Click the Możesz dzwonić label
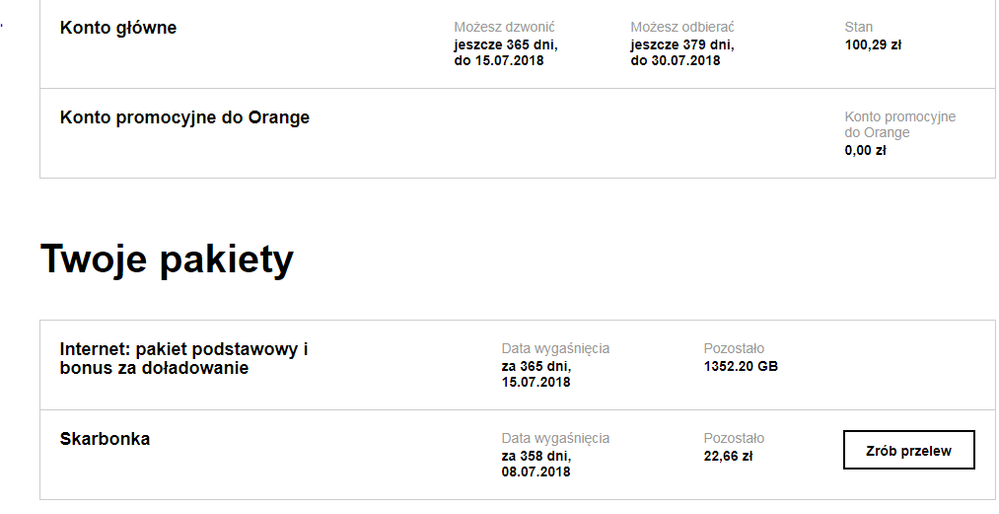This screenshot has height=514, width=999. pos(504,27)
